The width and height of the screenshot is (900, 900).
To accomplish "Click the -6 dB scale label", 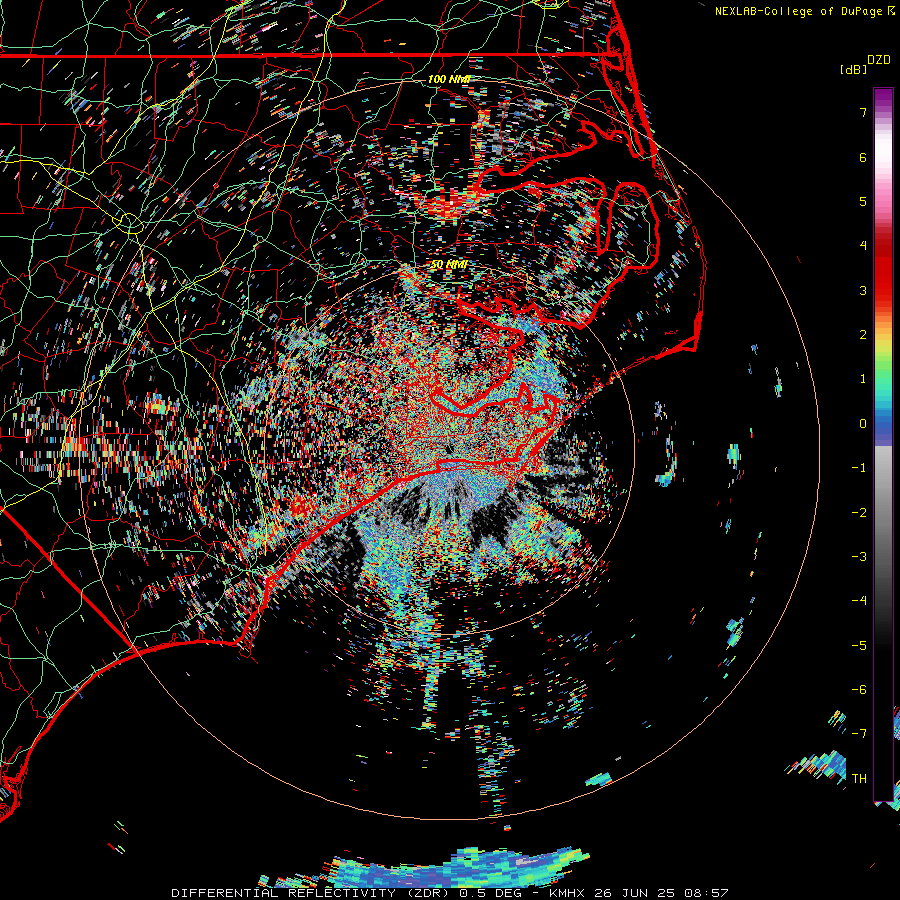I will (x=859, y=690).
